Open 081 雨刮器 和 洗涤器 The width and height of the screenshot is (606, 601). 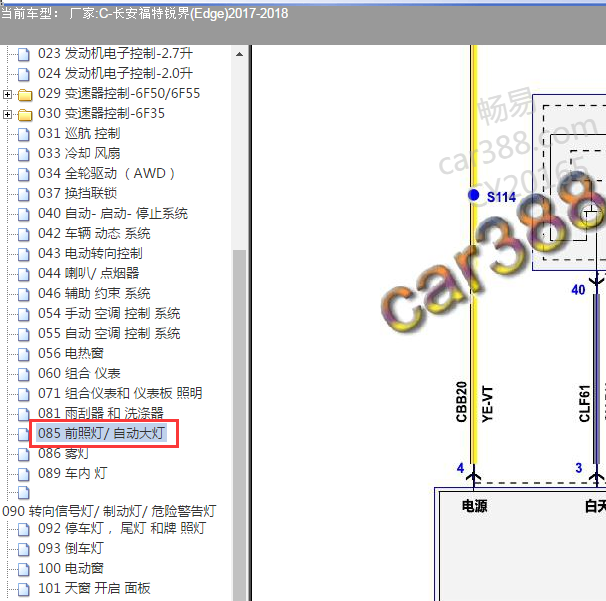click(101, 414)
